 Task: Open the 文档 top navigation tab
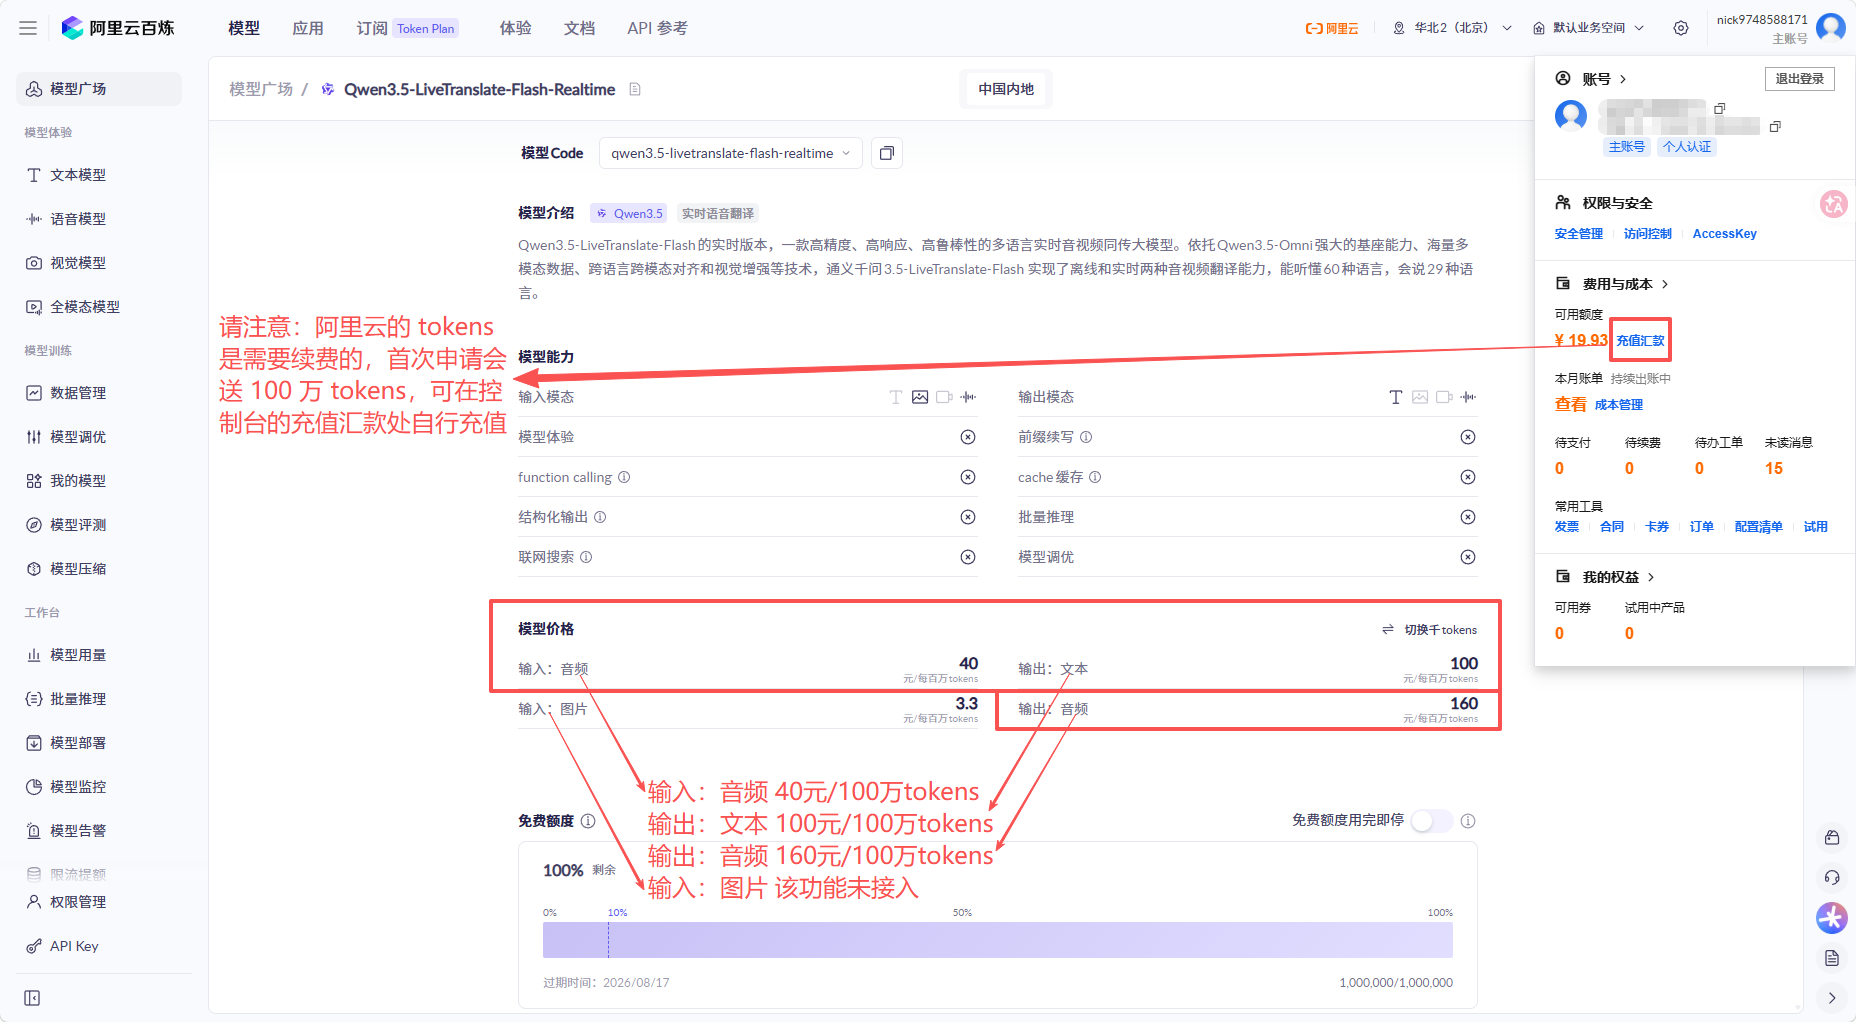pos(580,28)
